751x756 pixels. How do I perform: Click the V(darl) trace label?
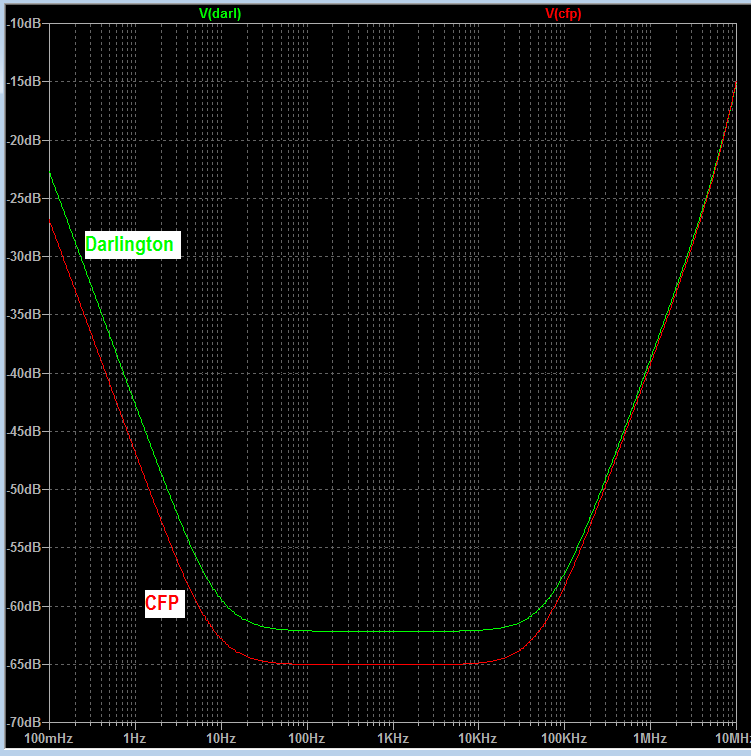click(x=220, y=14)
